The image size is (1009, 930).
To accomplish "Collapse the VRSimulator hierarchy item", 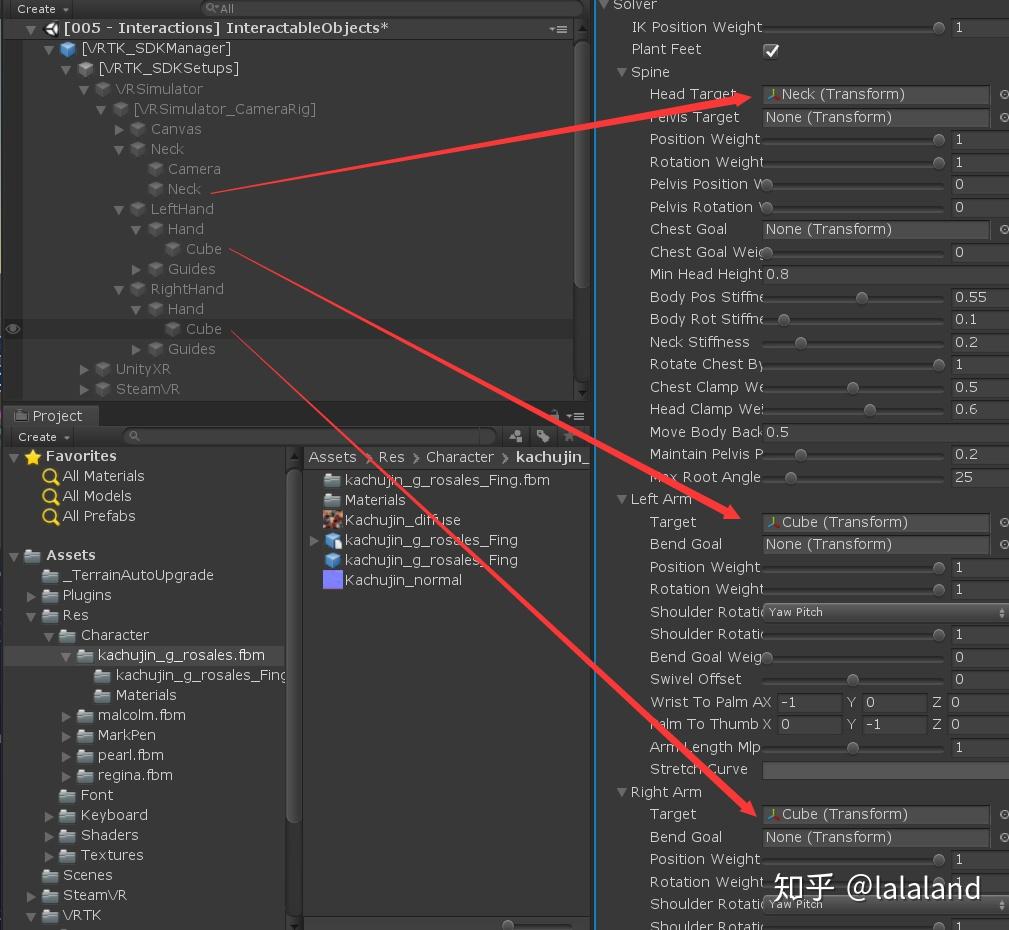I will [85, 89].
